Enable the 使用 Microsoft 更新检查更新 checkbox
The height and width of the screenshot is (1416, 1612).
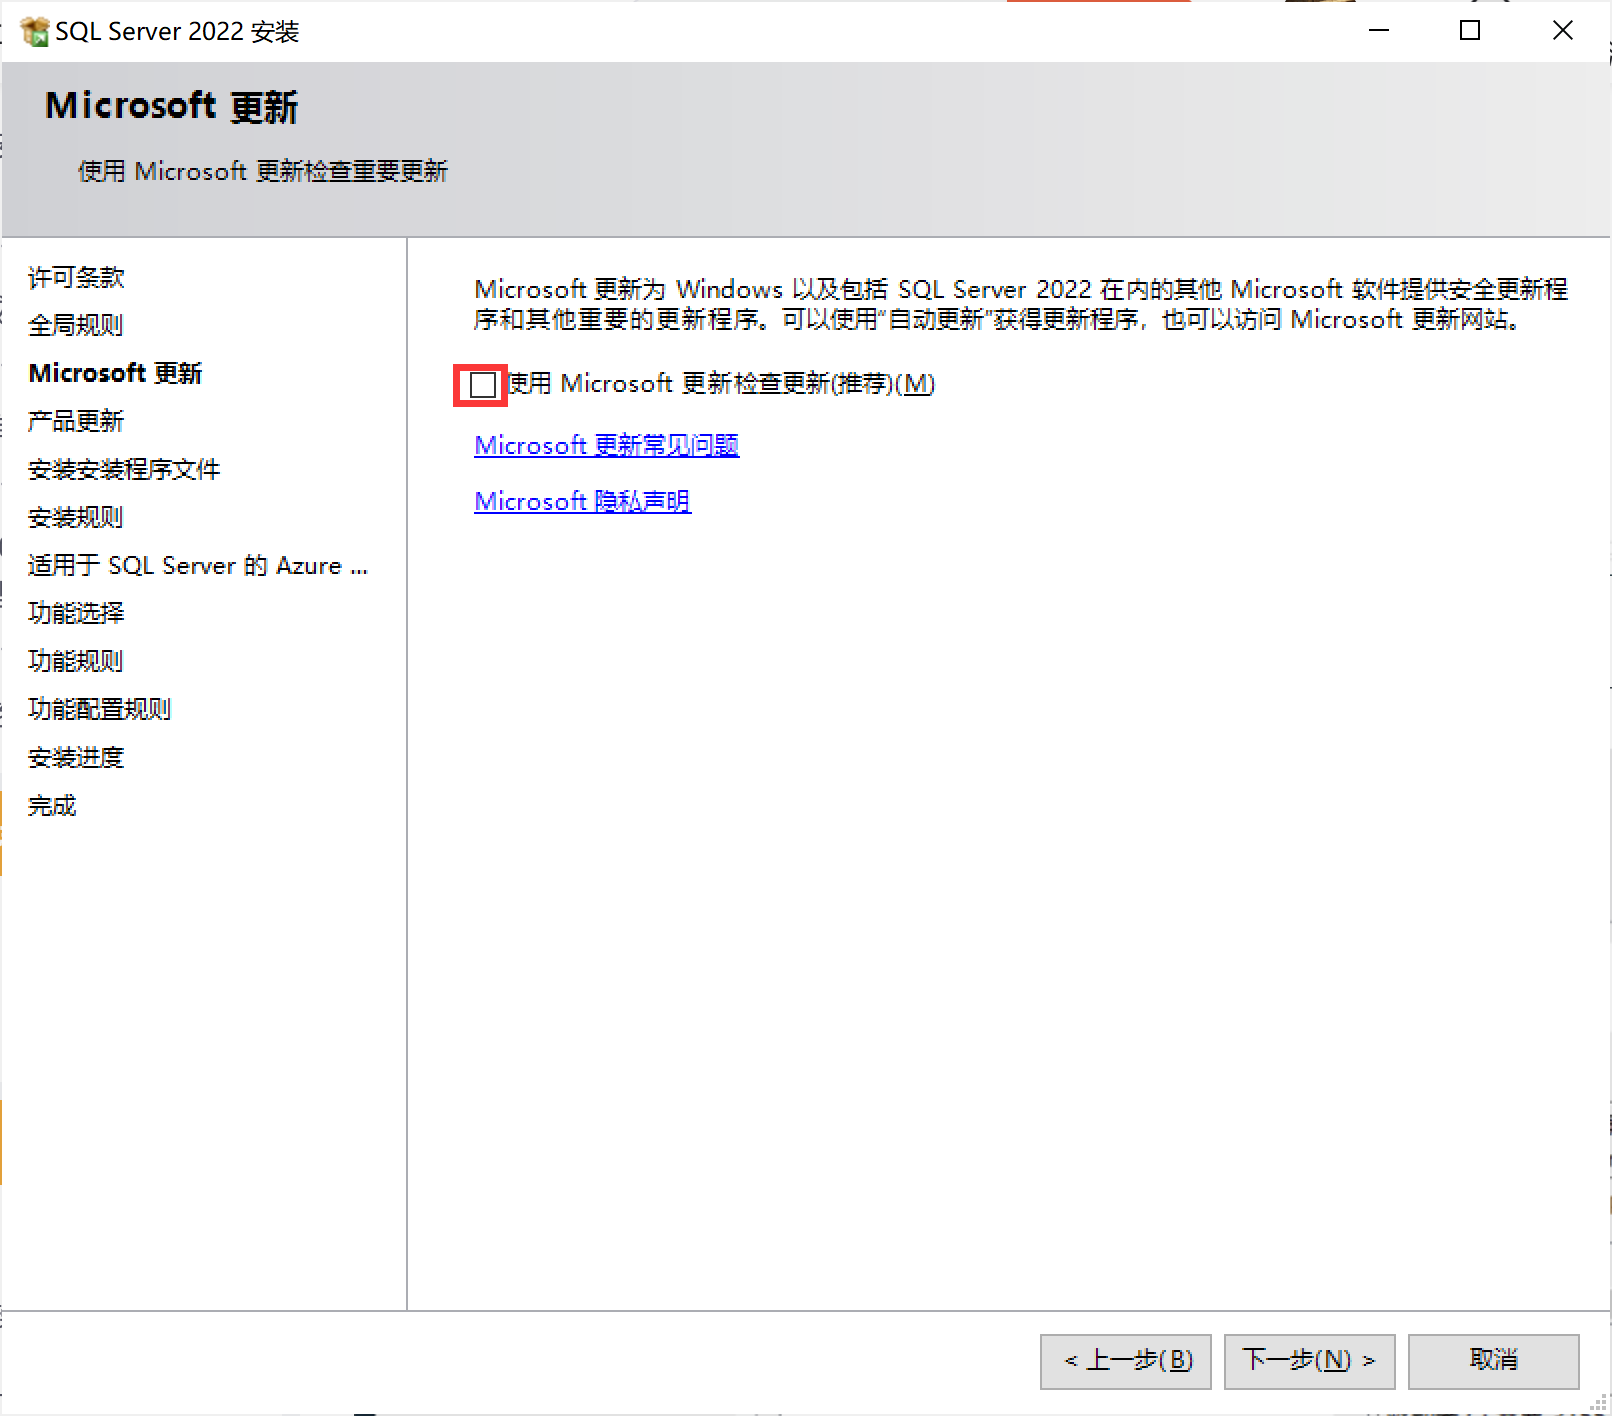point(483,385)
